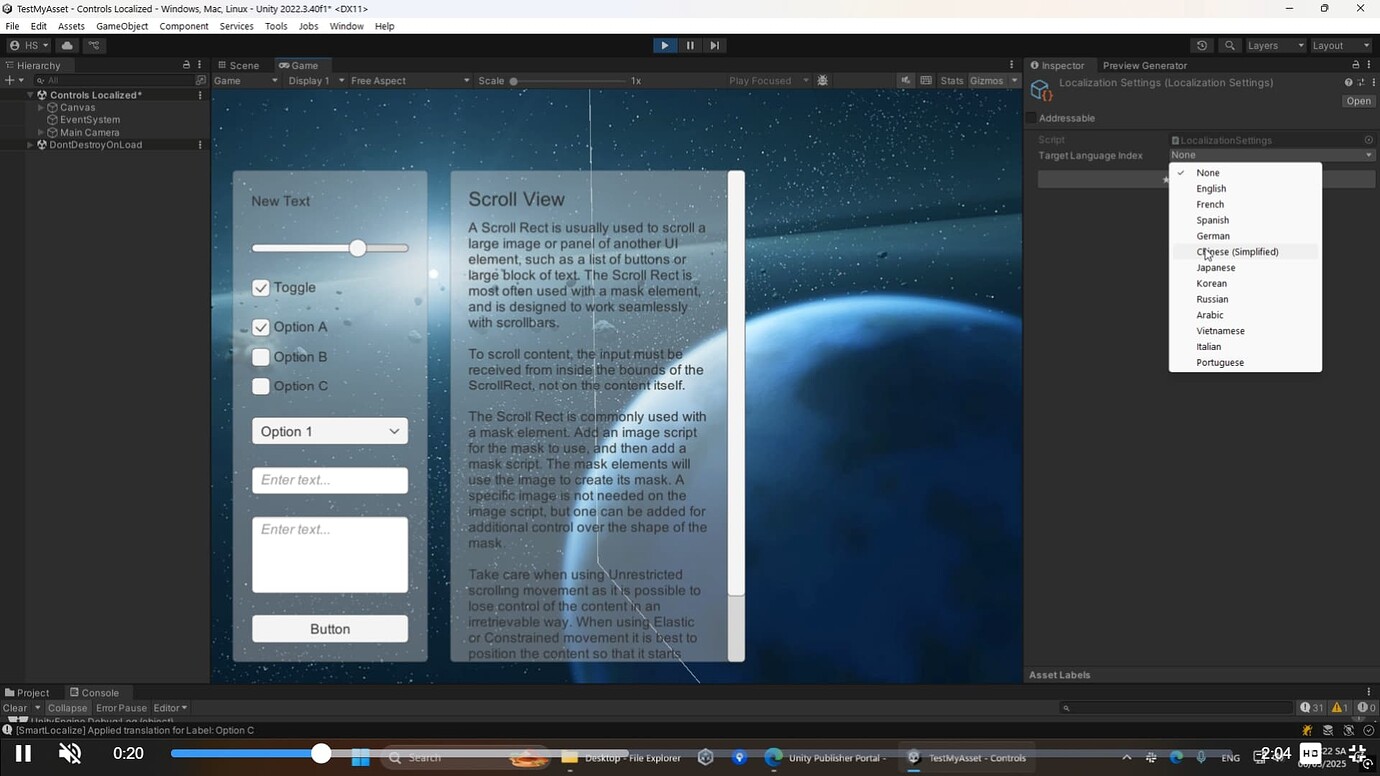
Task: Enable the Addressable checkbox in the Inspector
Action: (1031, 117)
